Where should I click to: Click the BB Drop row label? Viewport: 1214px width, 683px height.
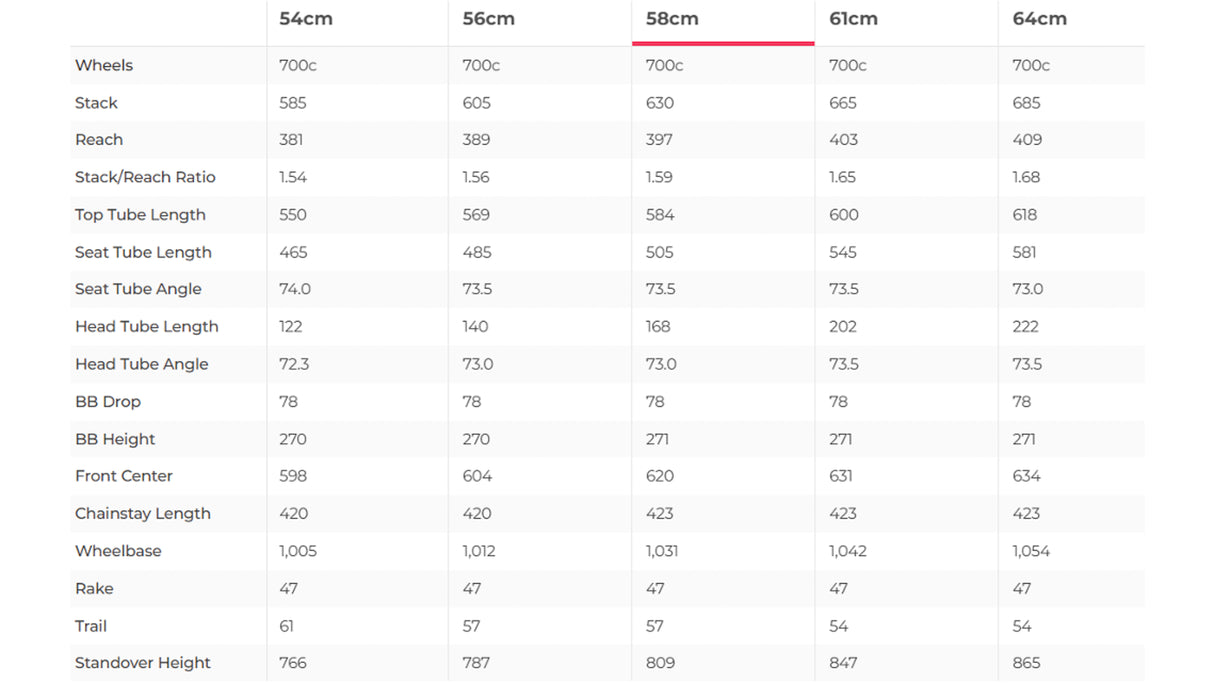coord(108,402)
